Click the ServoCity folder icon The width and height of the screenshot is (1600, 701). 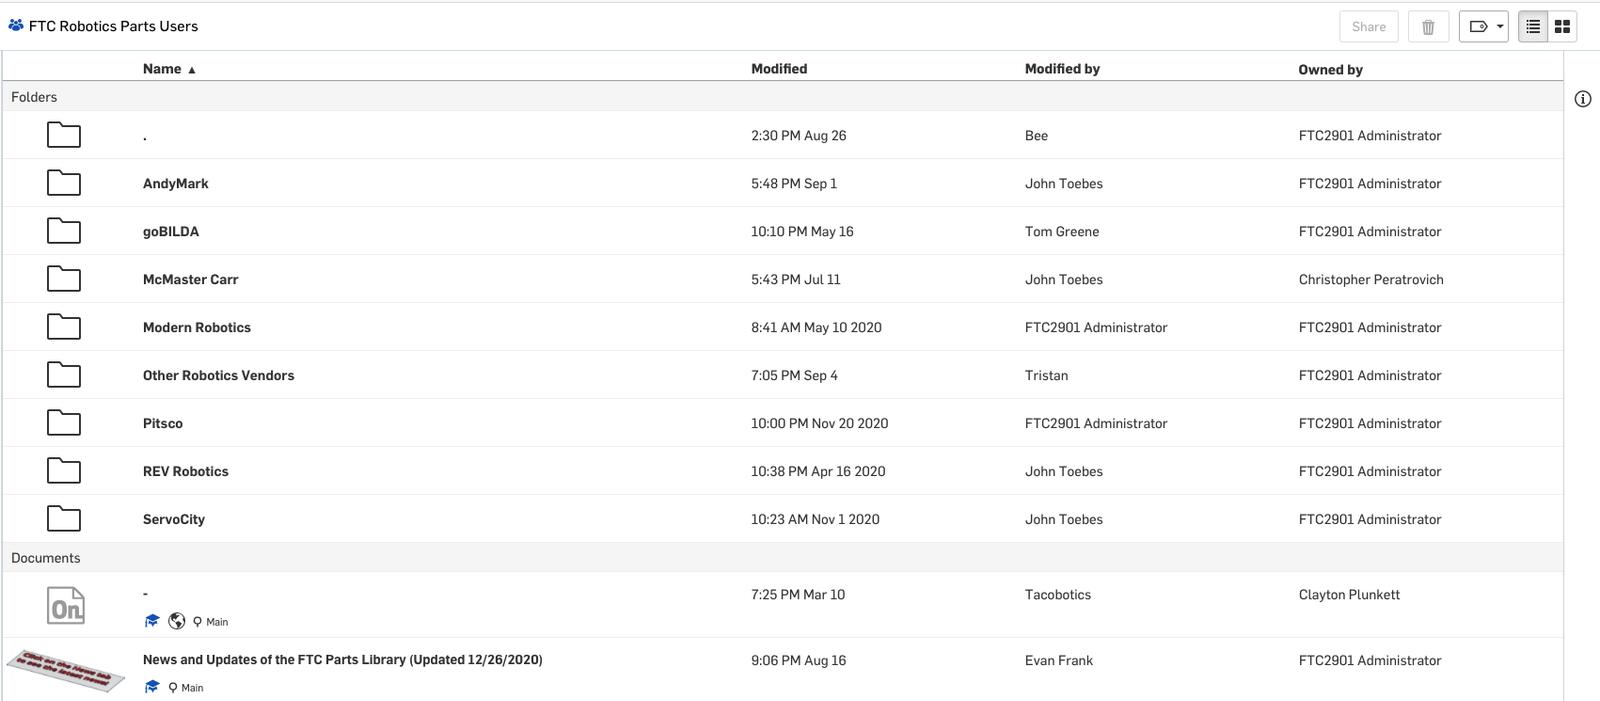pyautogui.click(x=64, y=519)
